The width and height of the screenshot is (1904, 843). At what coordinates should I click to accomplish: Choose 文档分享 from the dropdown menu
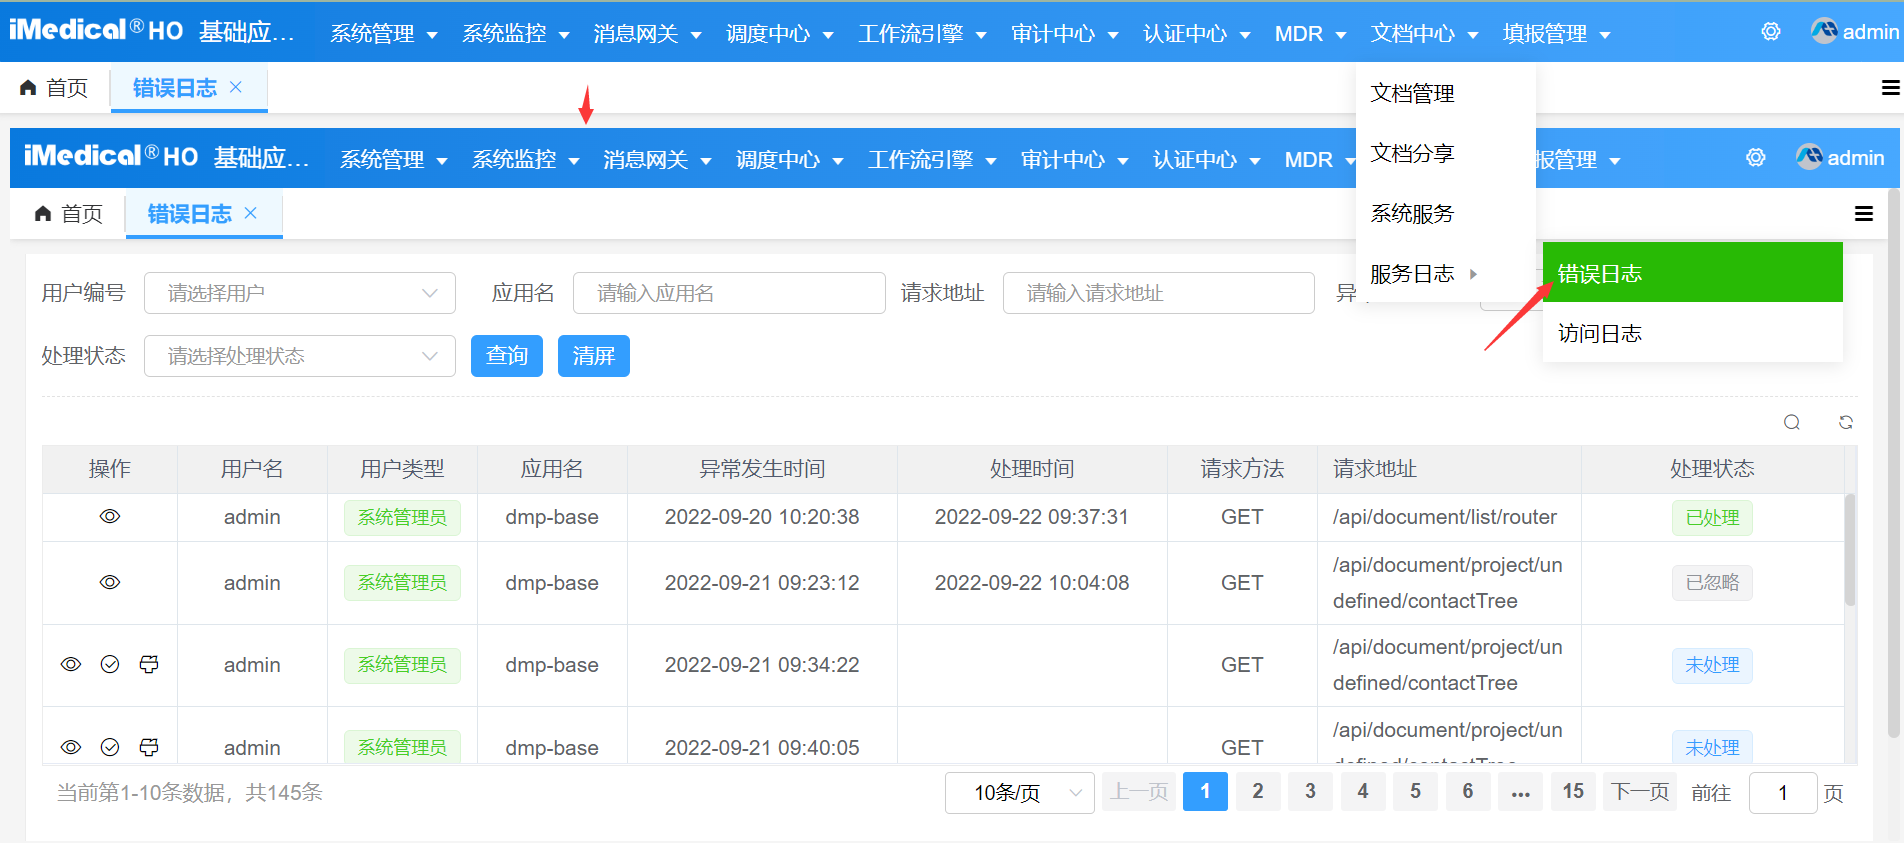coord(1412,154)
